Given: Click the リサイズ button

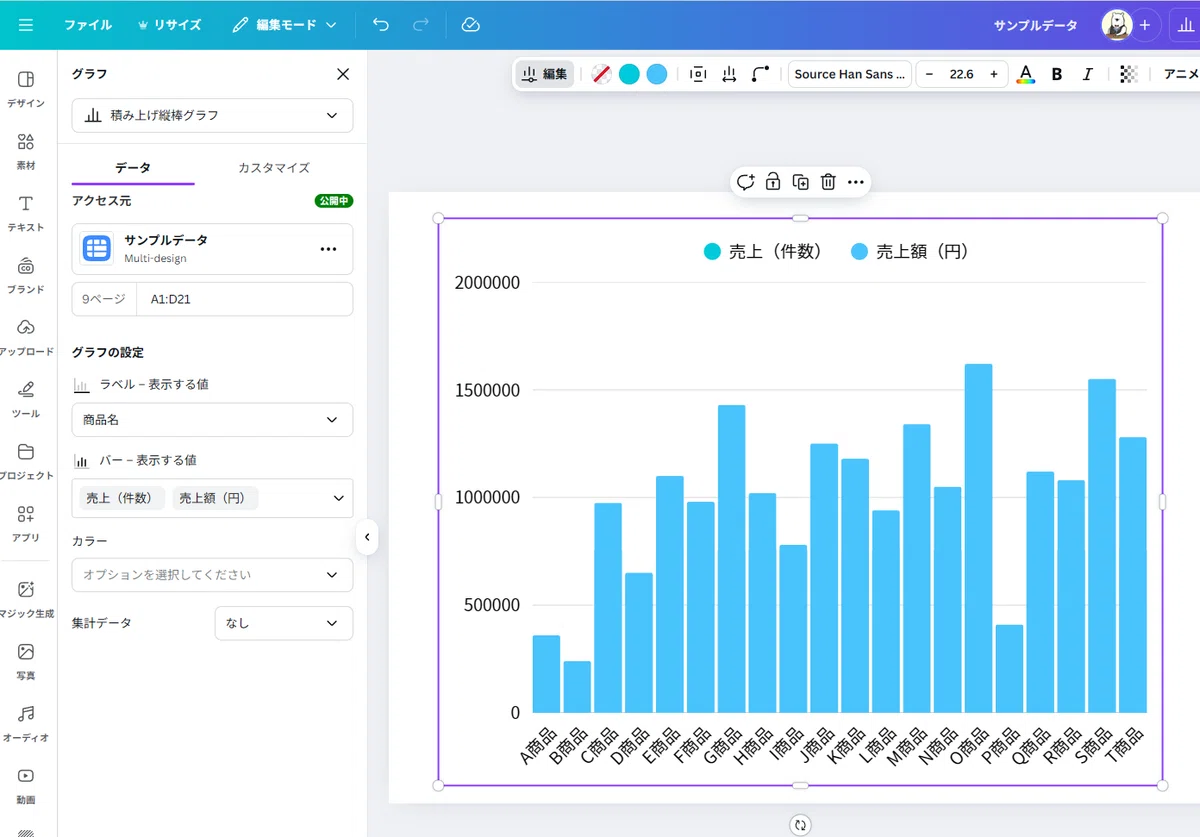Looking at the screenshot, I should click(169, 25).
